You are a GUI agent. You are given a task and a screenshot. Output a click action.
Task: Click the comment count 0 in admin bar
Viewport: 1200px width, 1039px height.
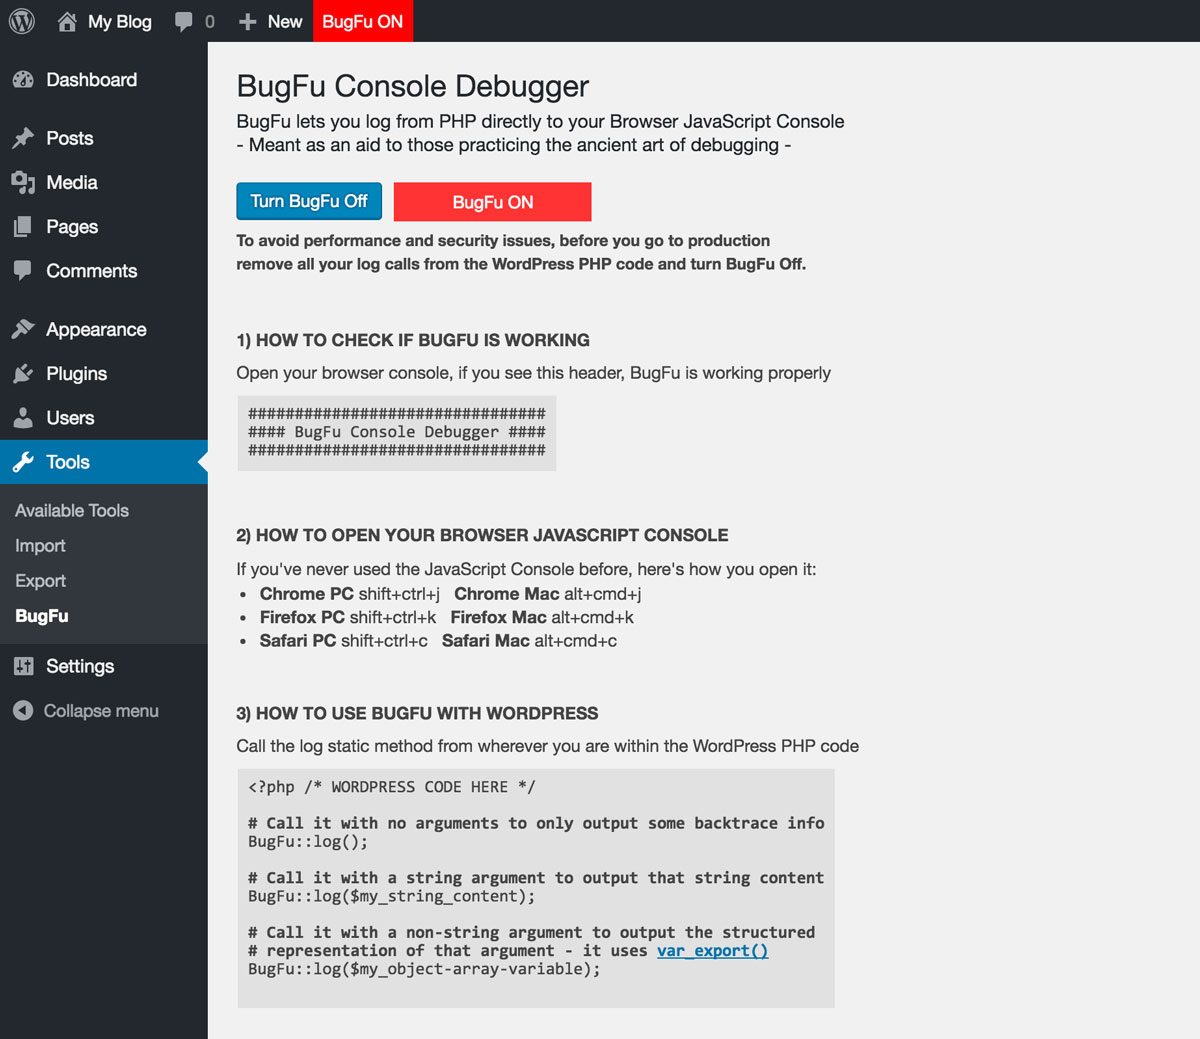coord(210,22)
